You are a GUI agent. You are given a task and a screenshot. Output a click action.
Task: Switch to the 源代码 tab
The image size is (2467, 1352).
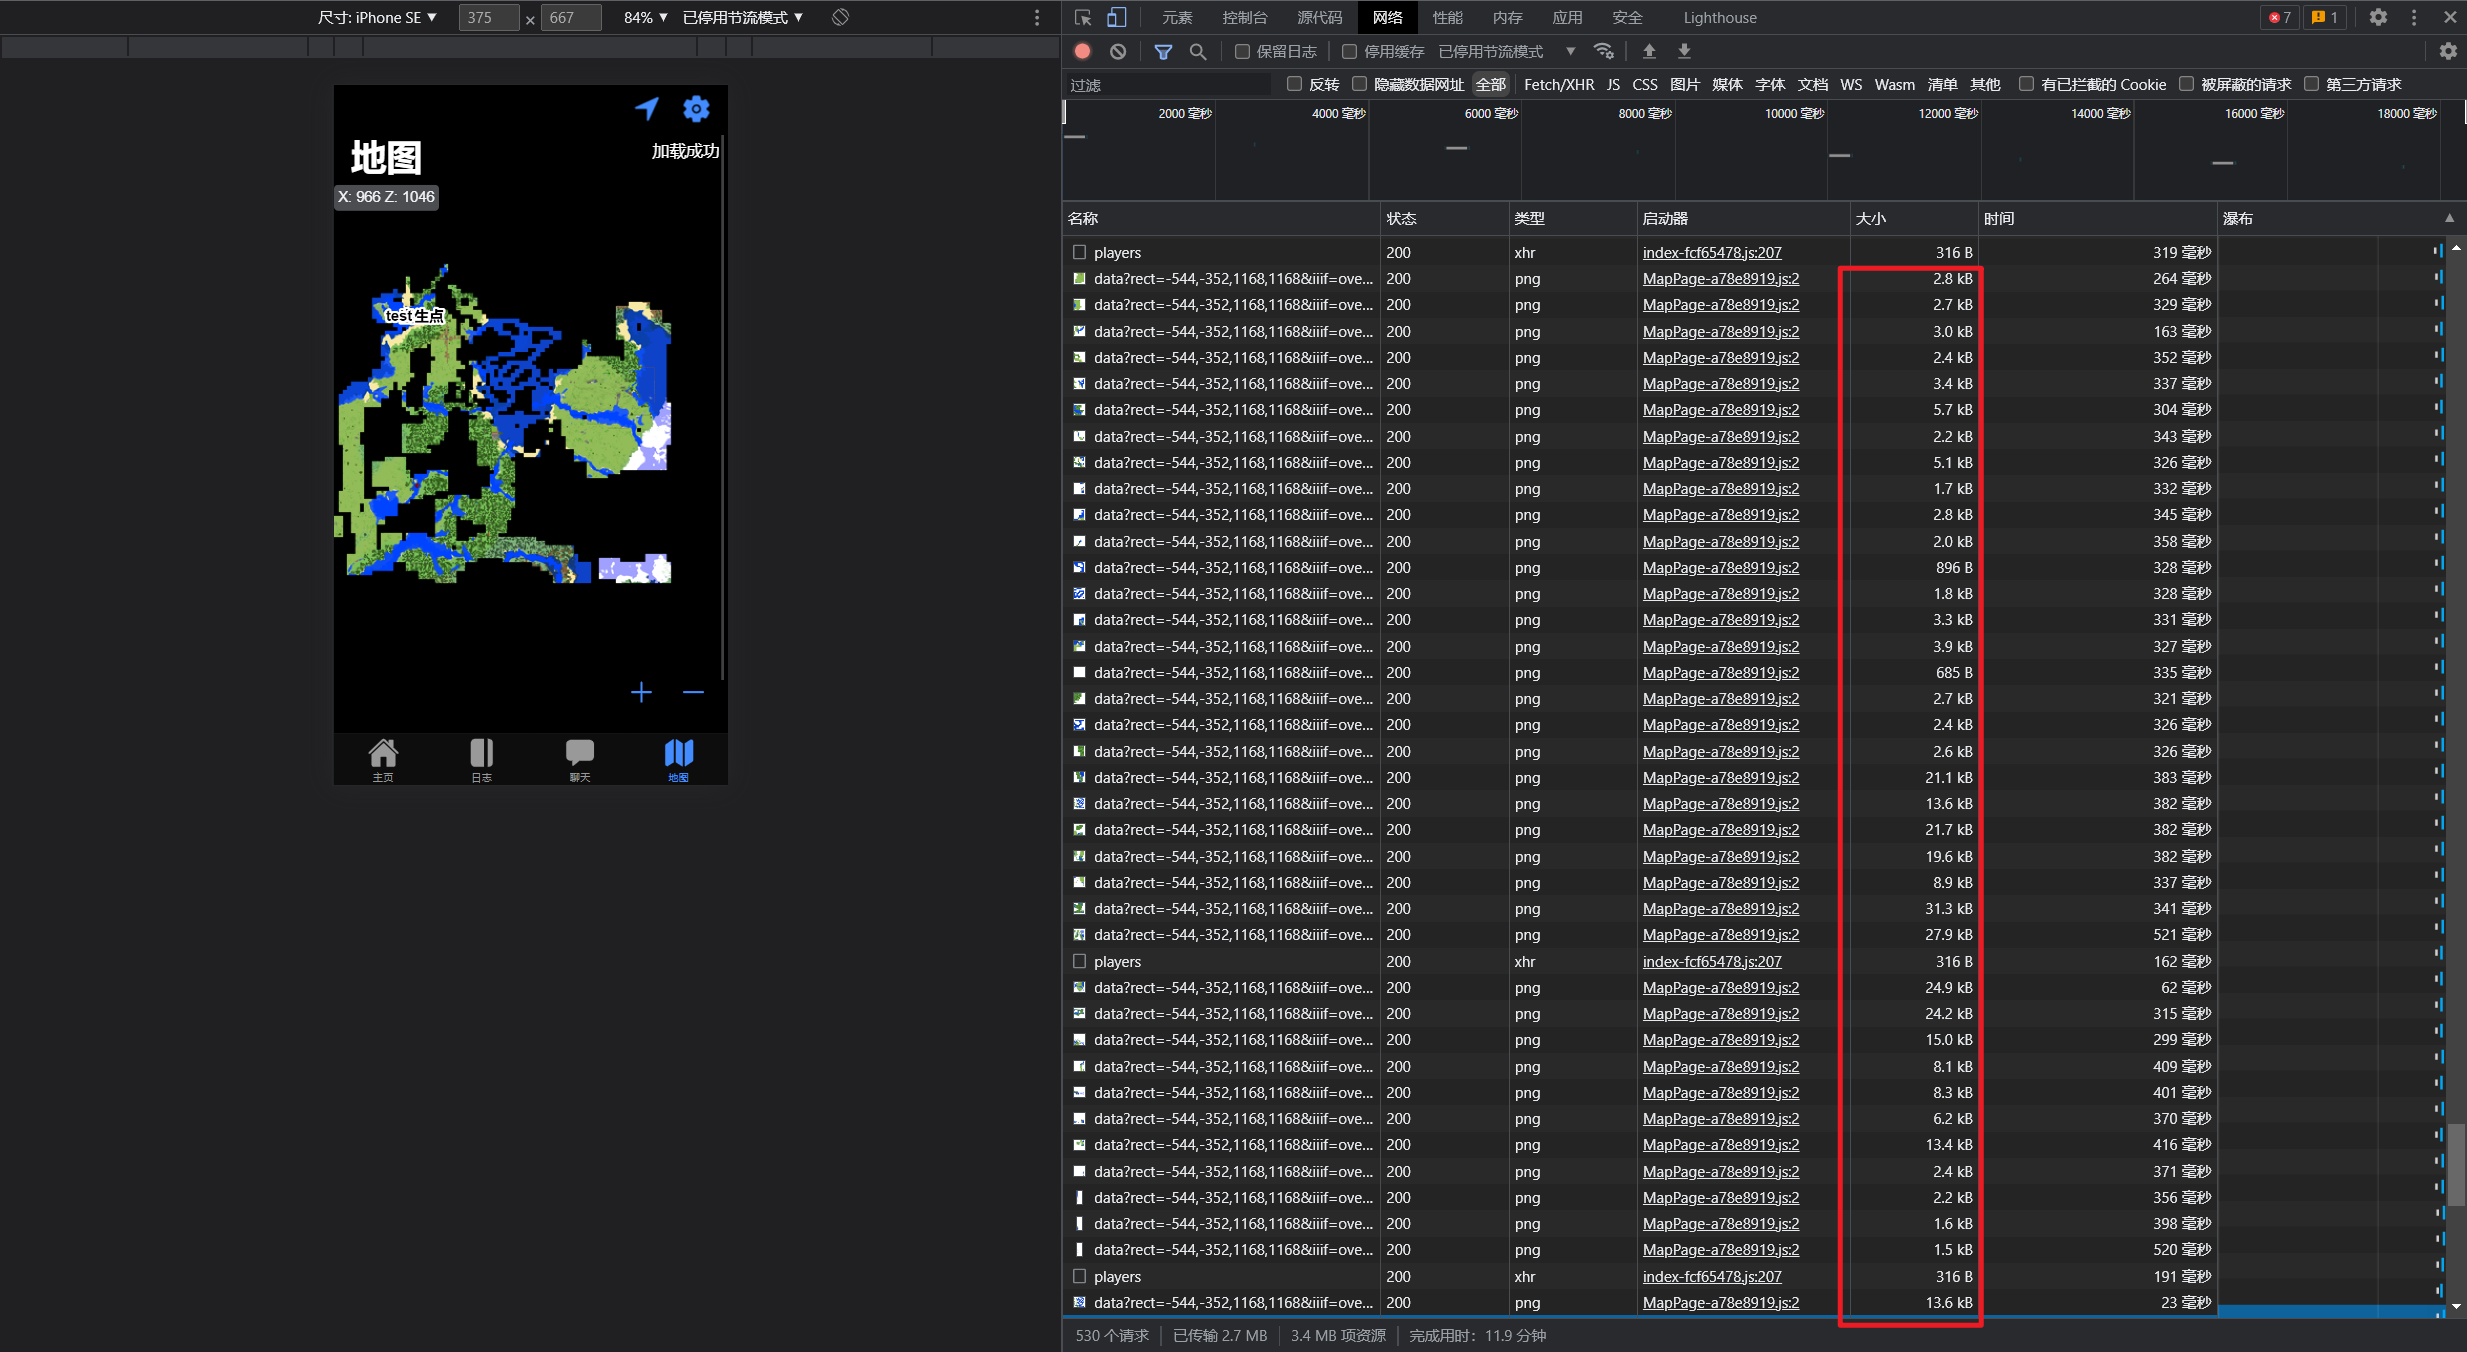(1319, 17)
